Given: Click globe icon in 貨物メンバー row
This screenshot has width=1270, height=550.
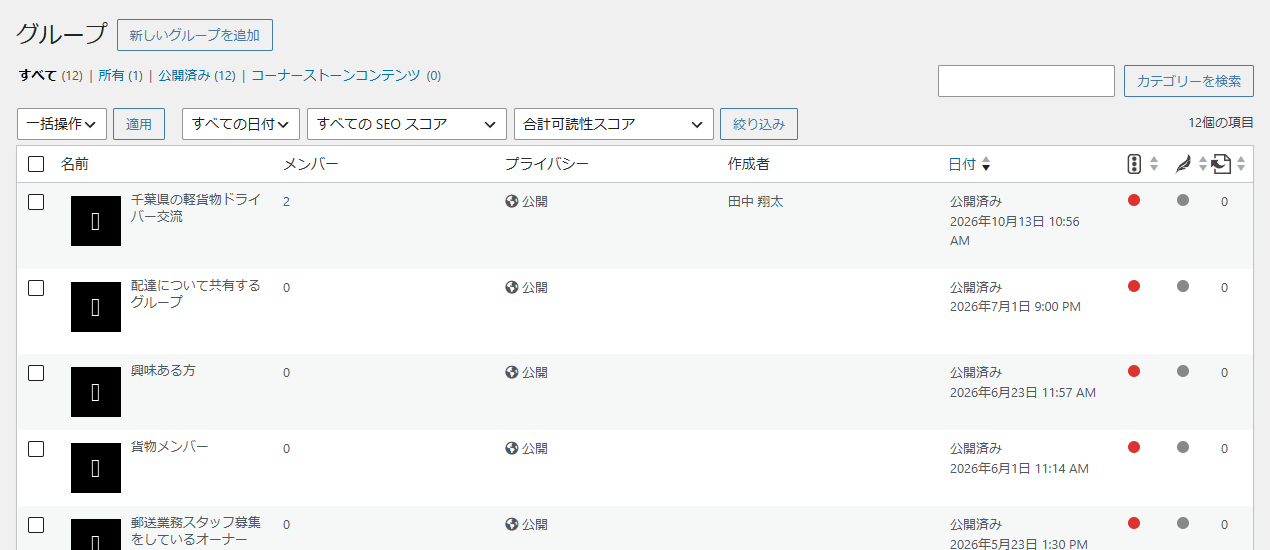Looking at the screenshot, I should pyautogui.click(x=512, y=448).
